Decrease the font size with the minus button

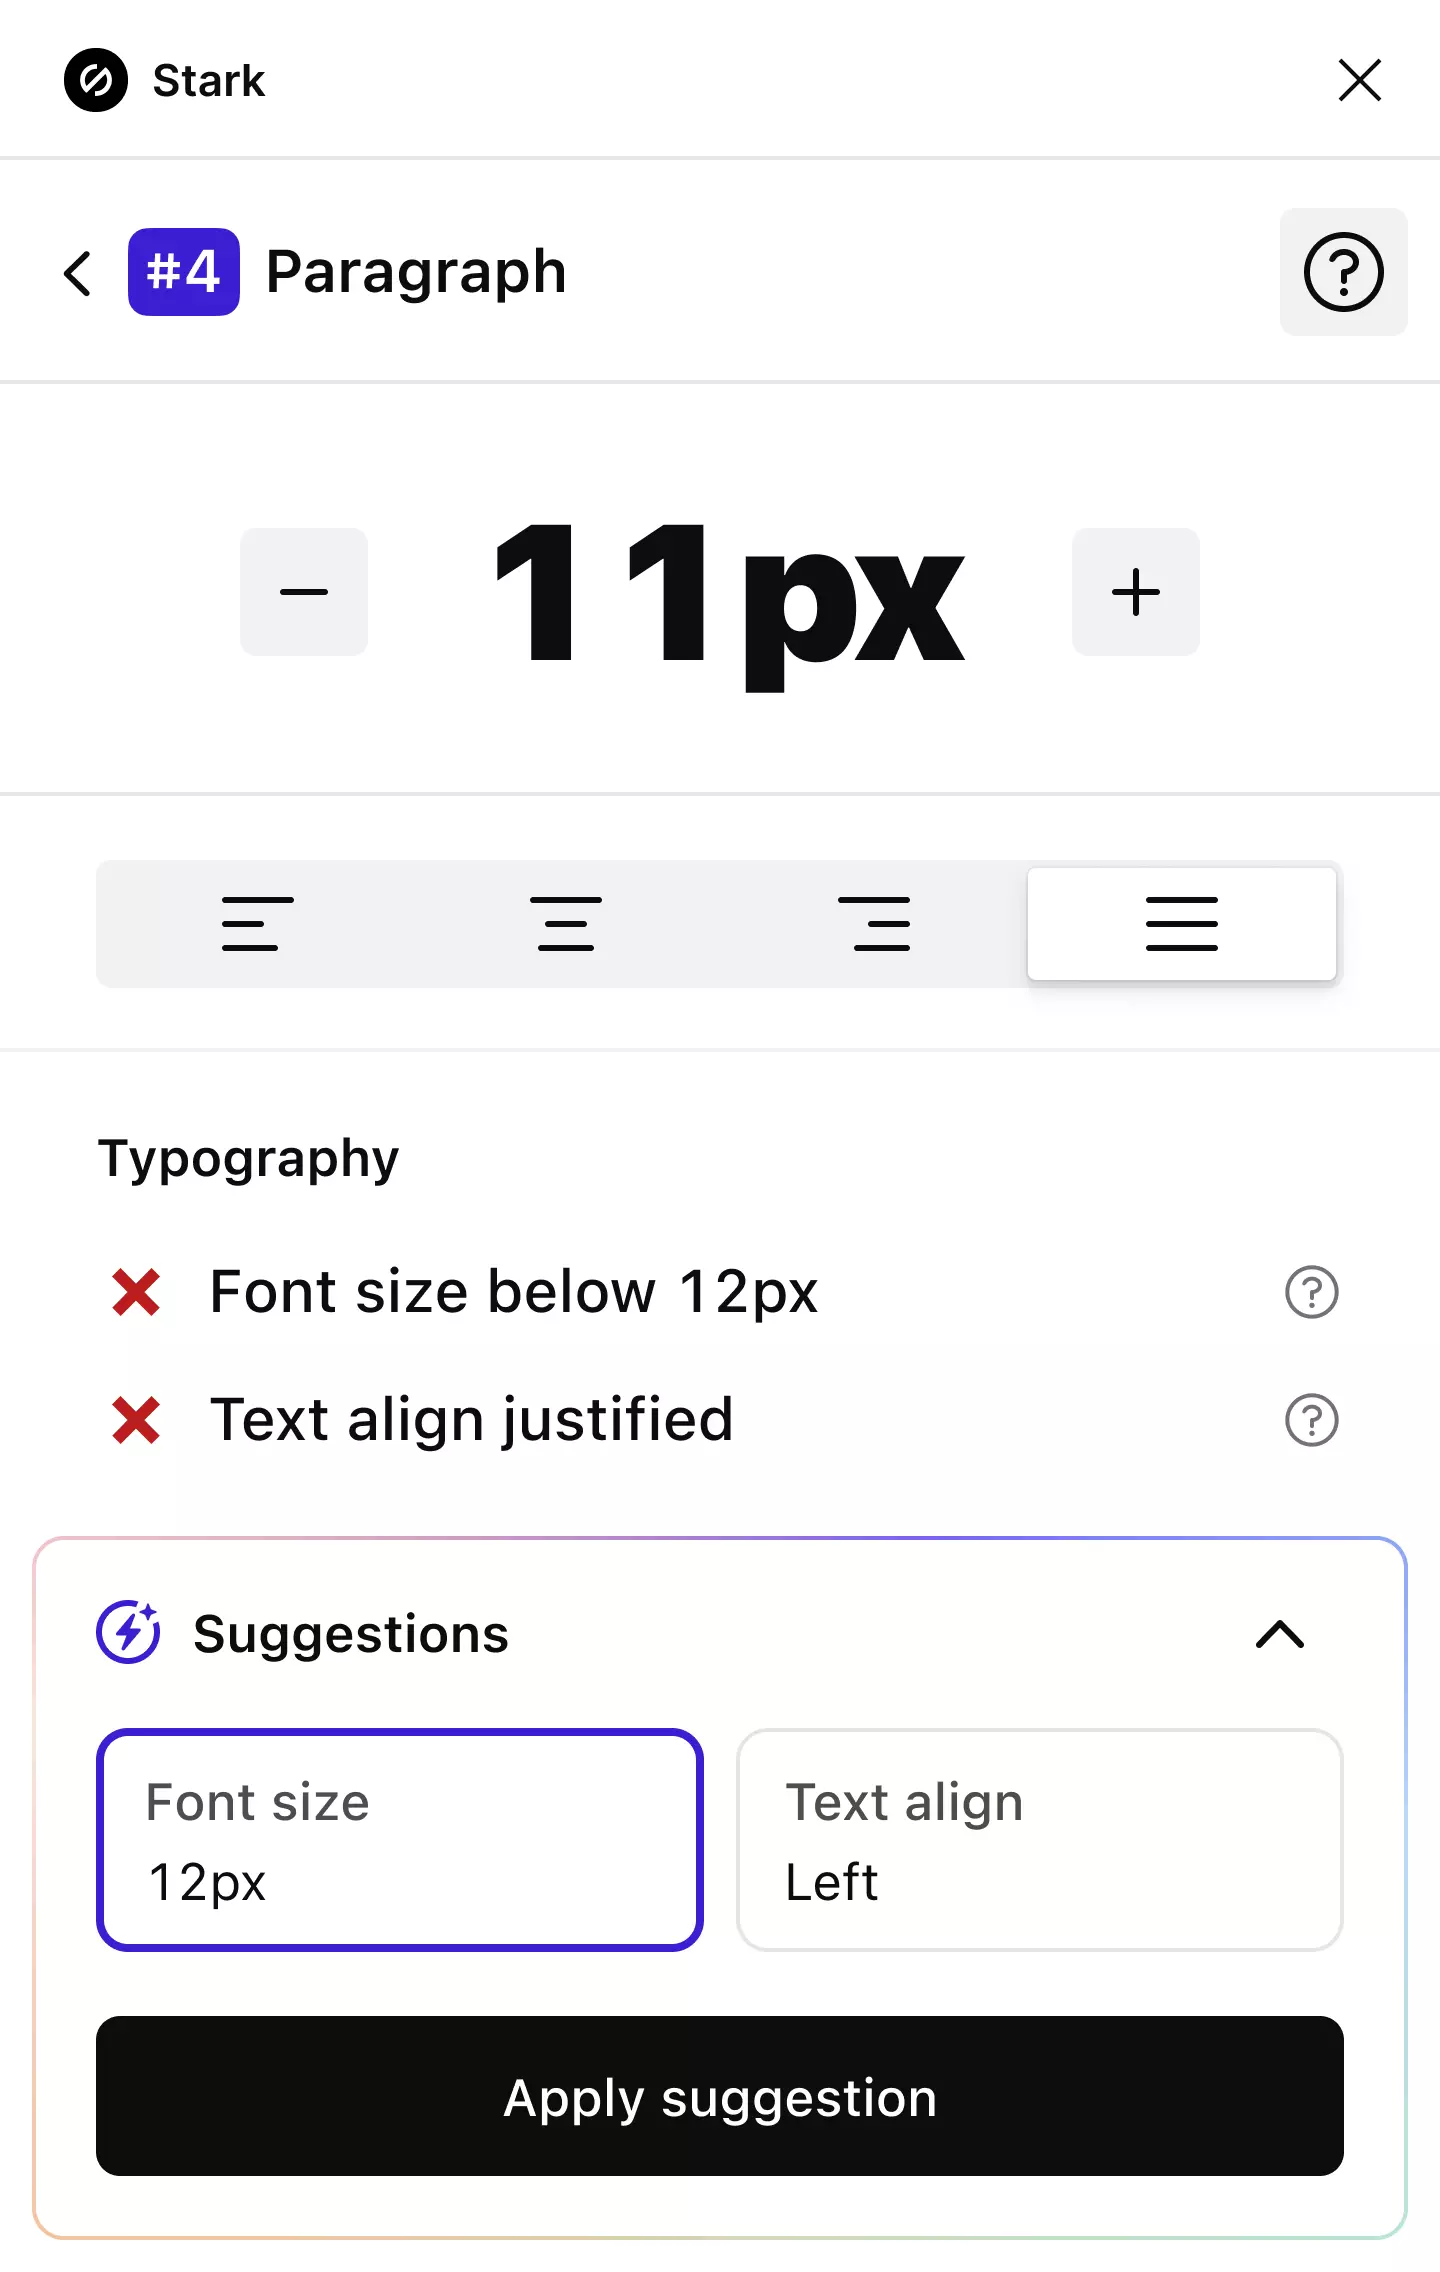point(303,592)
